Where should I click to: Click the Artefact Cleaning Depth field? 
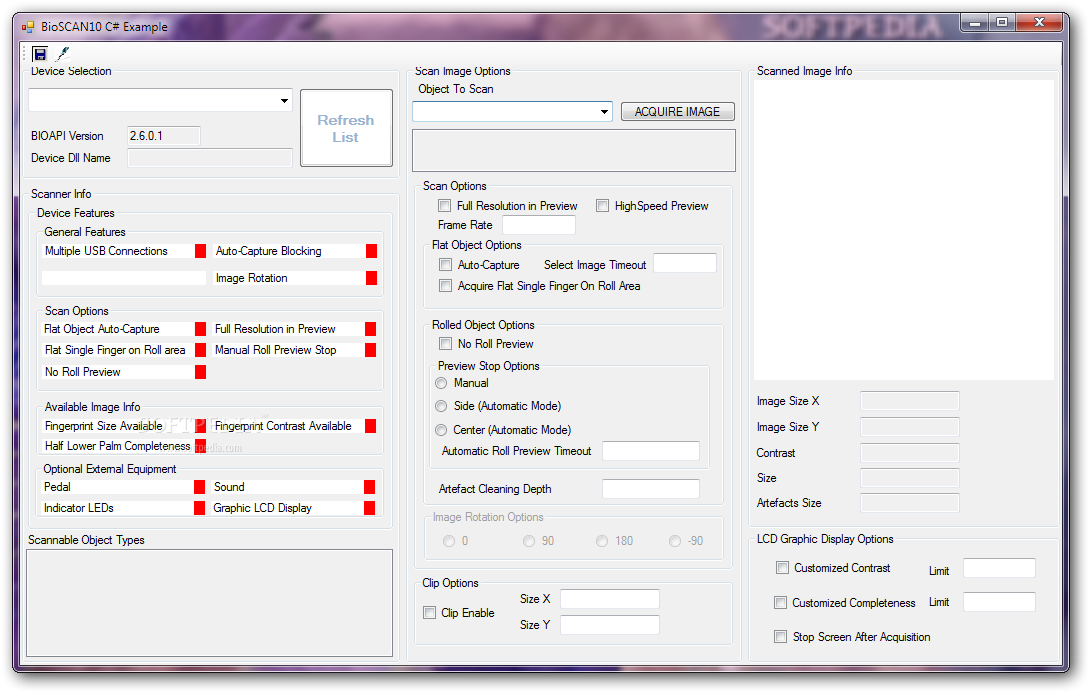pyautogui.click(x=651, y=489)
